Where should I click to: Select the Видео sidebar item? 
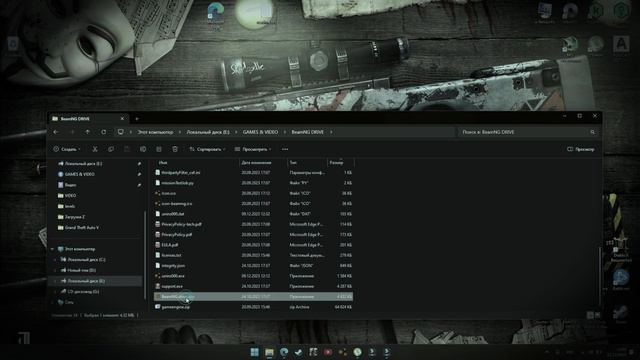[x=70, y=185]
